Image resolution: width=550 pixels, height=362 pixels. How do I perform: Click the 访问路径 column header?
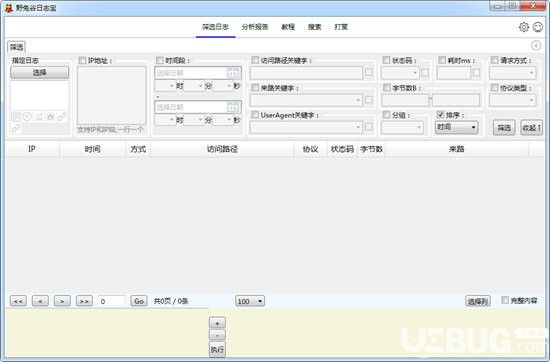point(222,149)
